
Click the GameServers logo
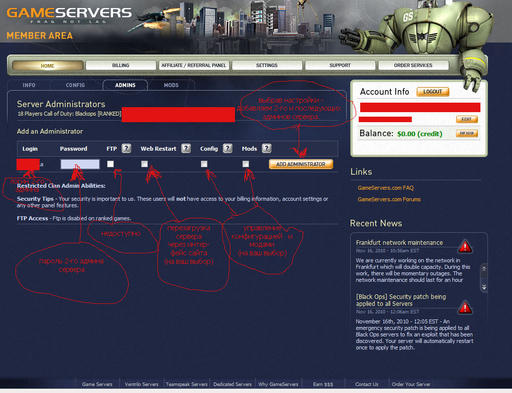[x=69, y=15]
